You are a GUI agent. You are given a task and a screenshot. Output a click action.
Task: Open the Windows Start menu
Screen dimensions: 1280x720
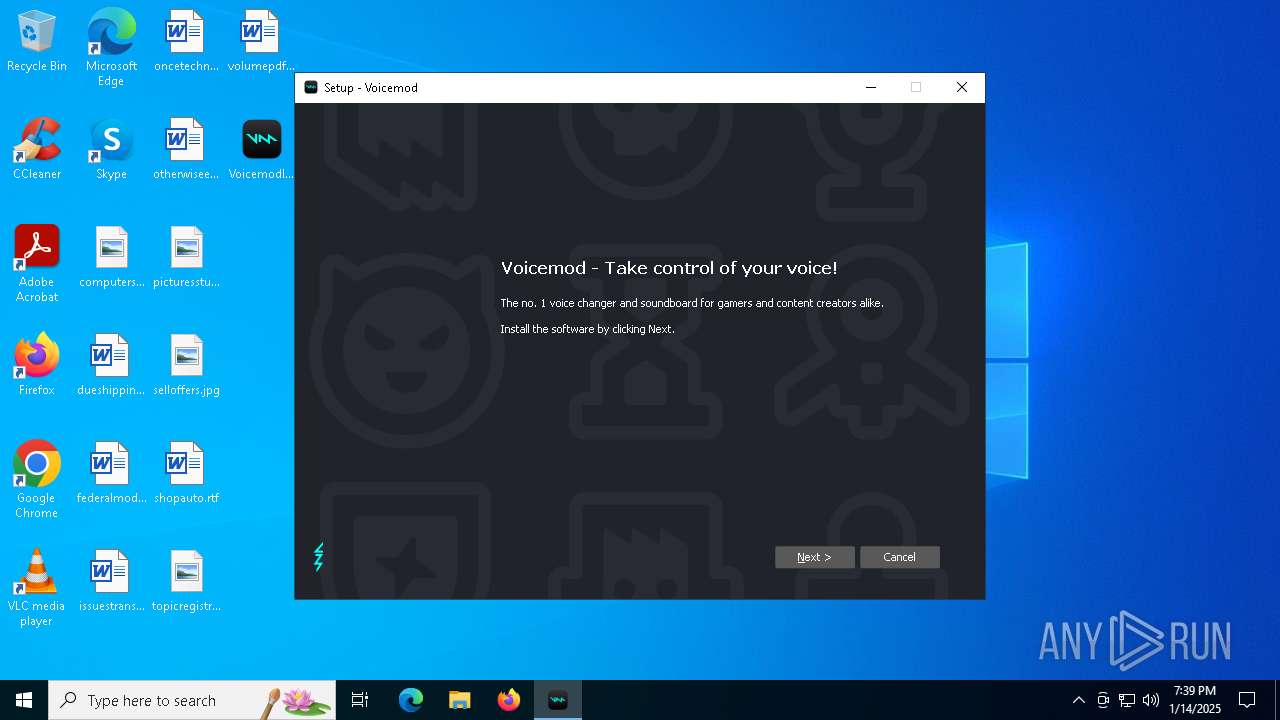(x=24, y=700)
